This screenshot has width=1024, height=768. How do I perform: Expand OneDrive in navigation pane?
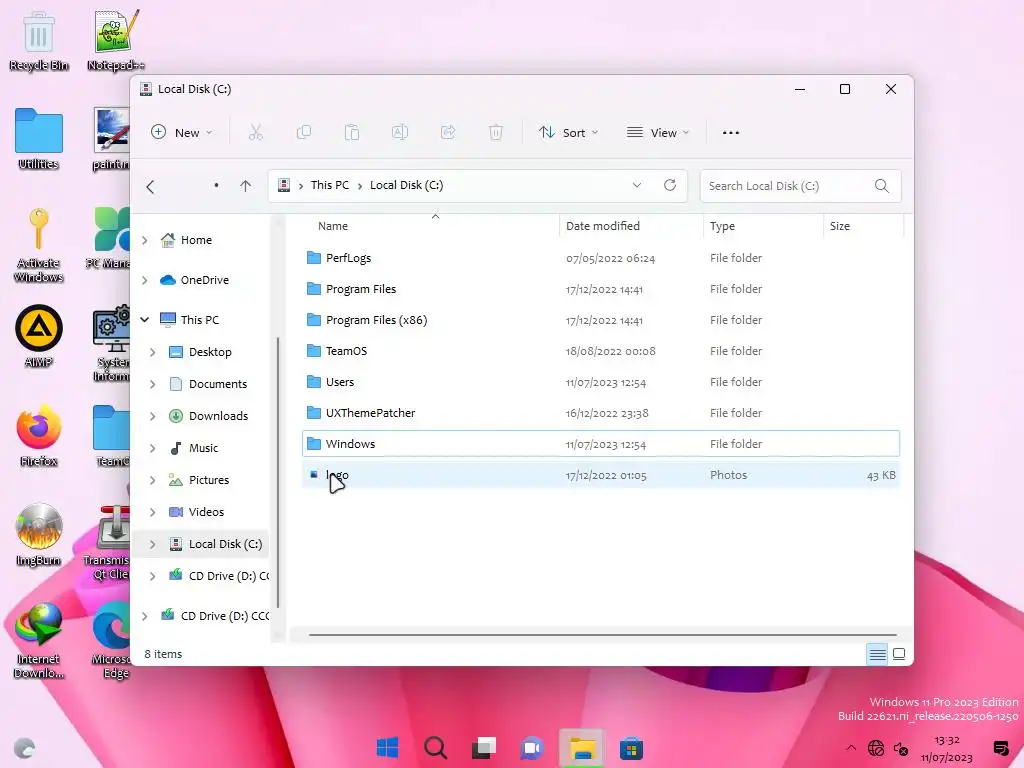[x=144, y=280]
